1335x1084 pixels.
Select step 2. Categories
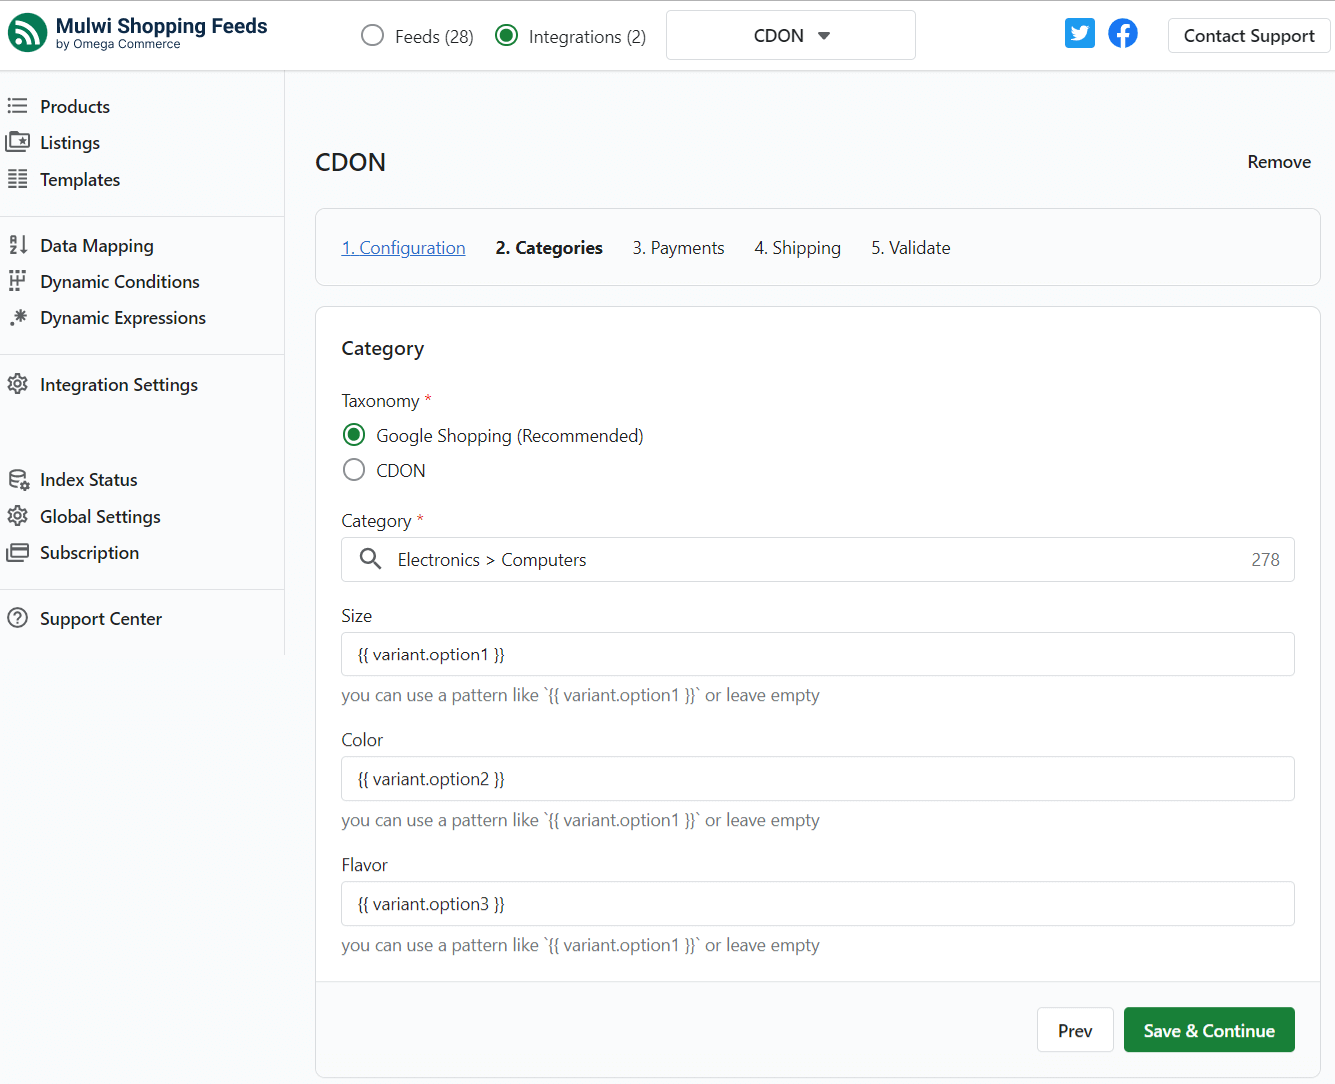point(549,248)
